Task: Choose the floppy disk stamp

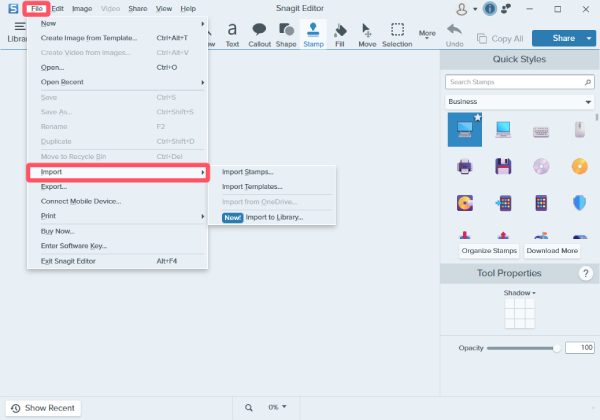Action: pos(503,166)
